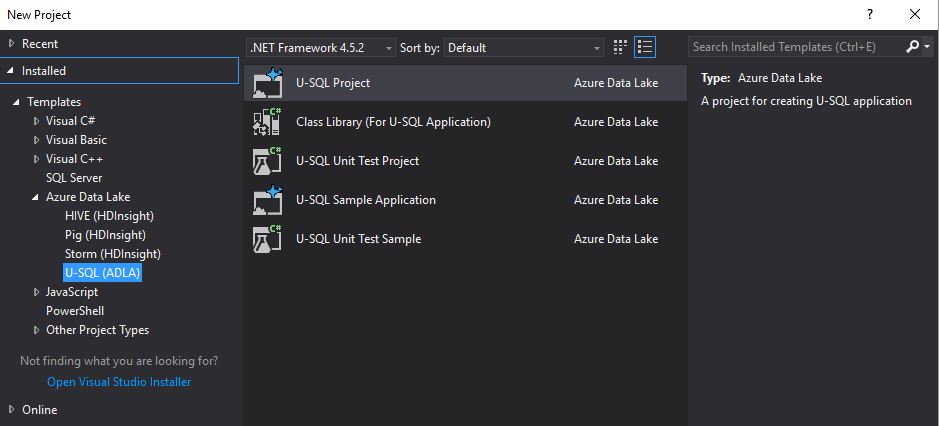This screenshot has width=939, height=426.
Task: Expand the Other Project Types node
Action: pos(37,330)
